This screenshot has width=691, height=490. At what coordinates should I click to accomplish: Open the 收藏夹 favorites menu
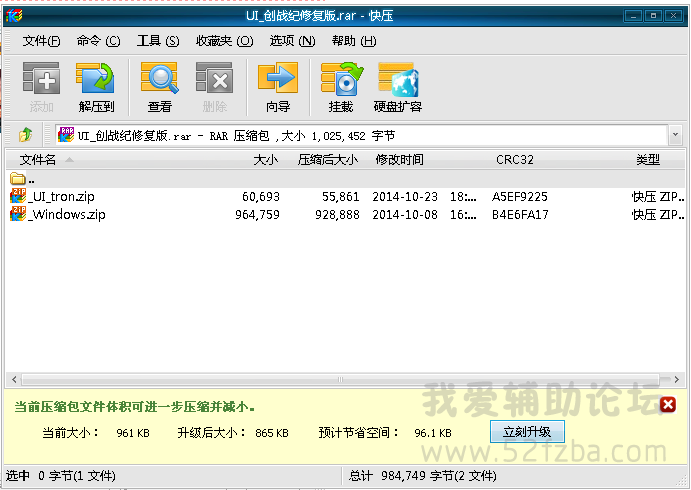tap(220, 41)
